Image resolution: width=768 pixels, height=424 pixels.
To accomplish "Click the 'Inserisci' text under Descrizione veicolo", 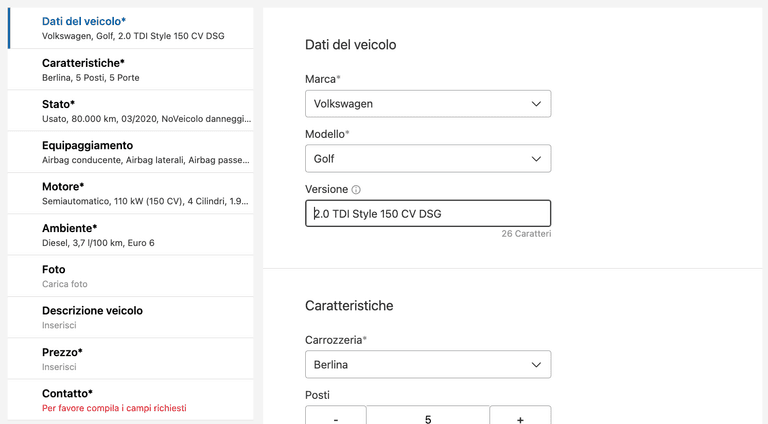I will pyautogui.click(x=59, y=325).
